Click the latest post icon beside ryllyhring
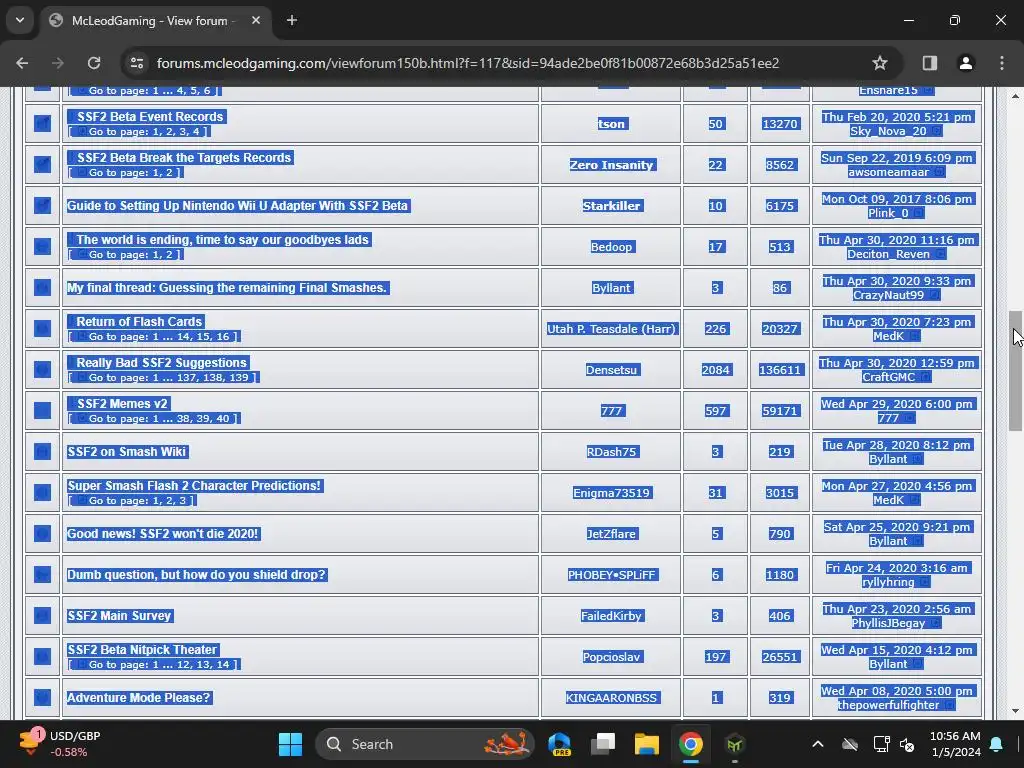Image resolution: width=1024 pixels, height=768 pixels. pyautogui.click(x=924, y=583)
